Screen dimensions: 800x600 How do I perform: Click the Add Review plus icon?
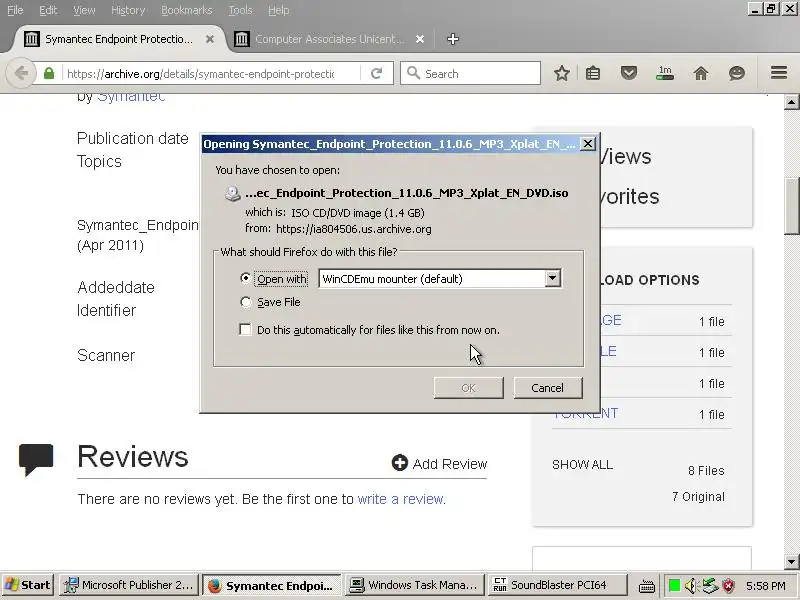point(399,463)
